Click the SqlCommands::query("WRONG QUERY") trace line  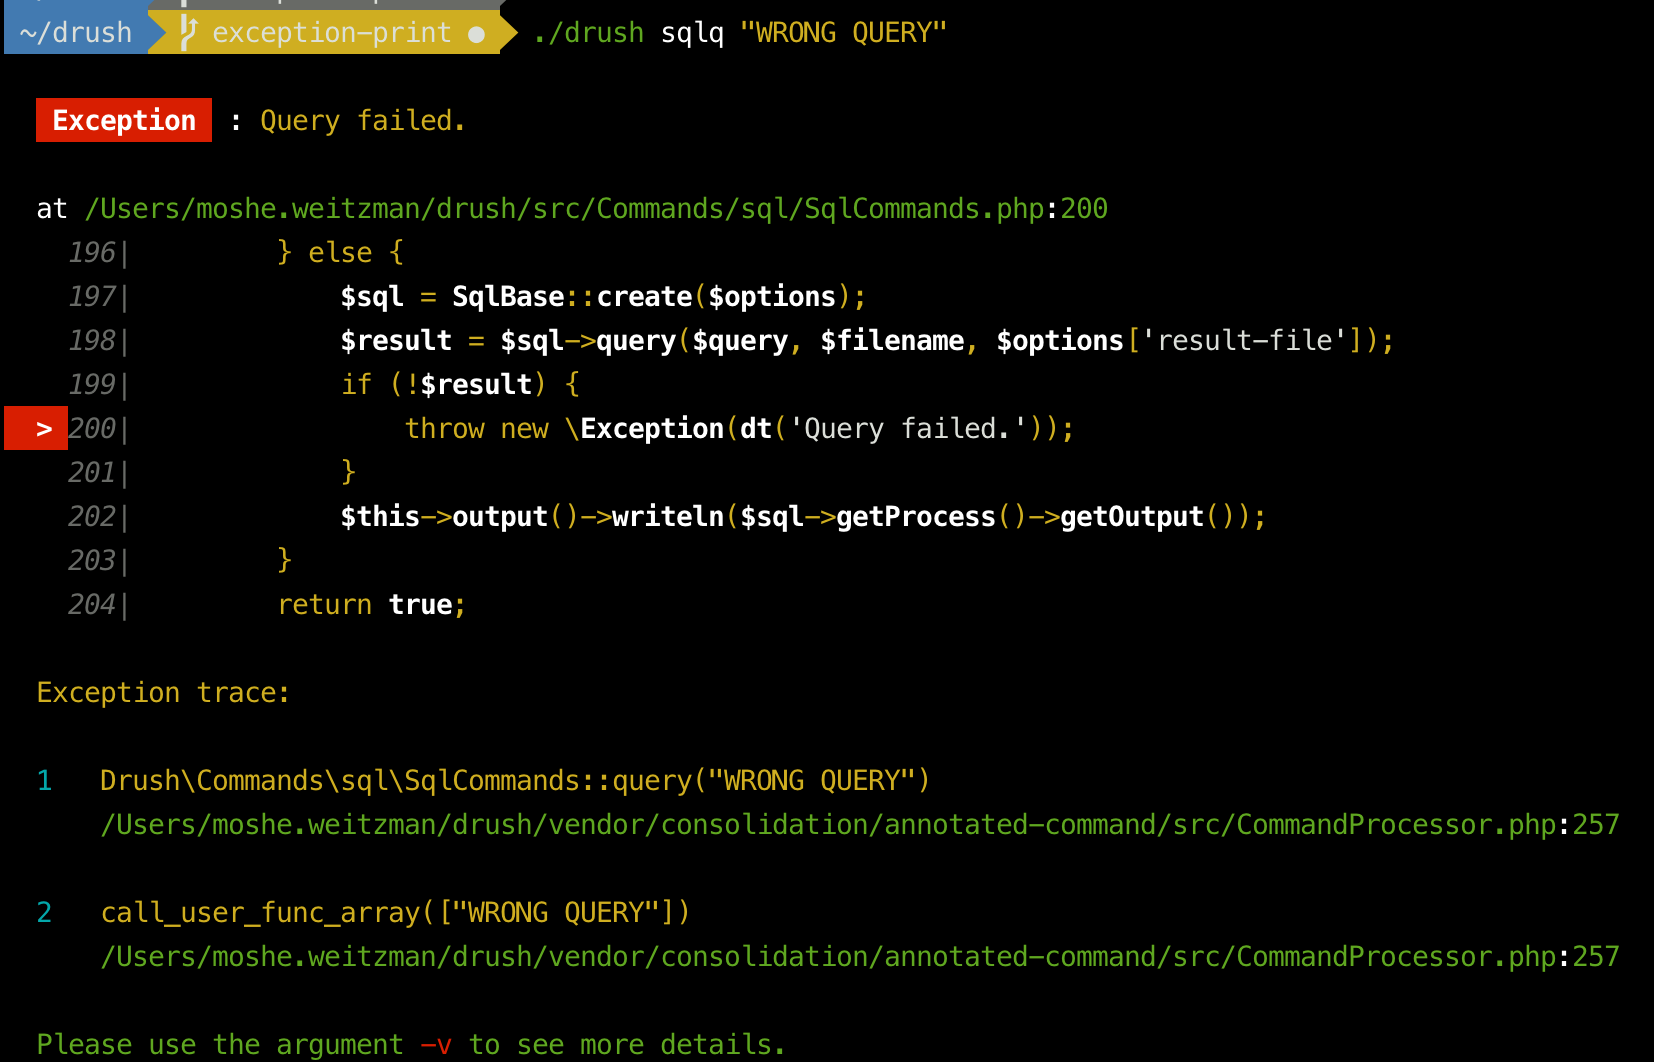(515, 780)
